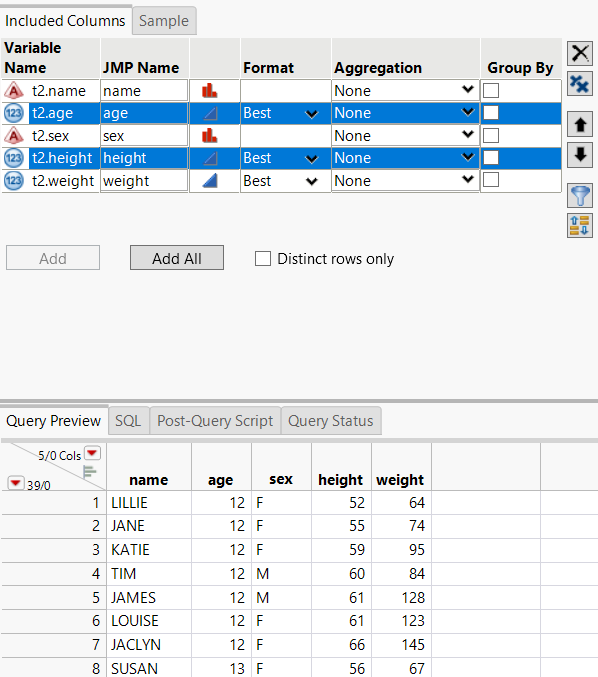Image resolution: width=598 pixels, height=677 pixels.
Task: Click the character type icon for t2.sex
Action: click(x=14, y=136)
